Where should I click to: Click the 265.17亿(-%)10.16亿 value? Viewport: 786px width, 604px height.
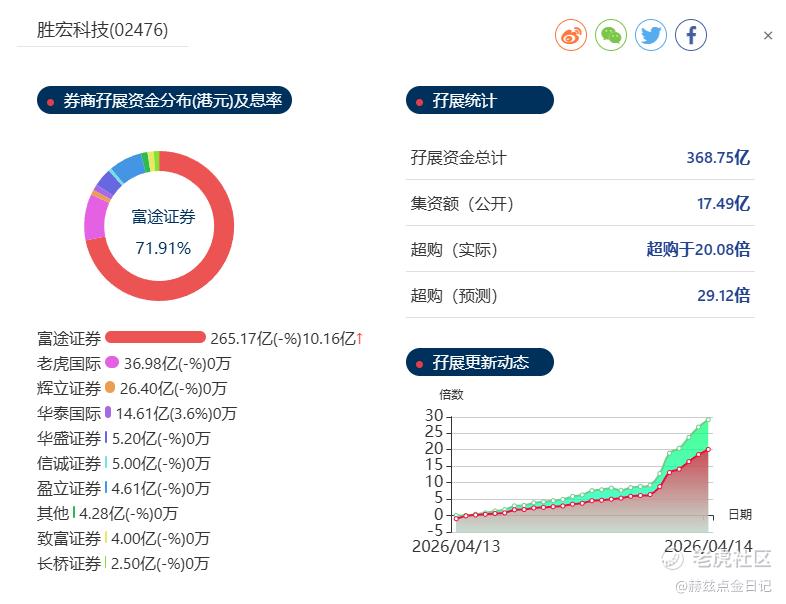click(x=283, y=339)
